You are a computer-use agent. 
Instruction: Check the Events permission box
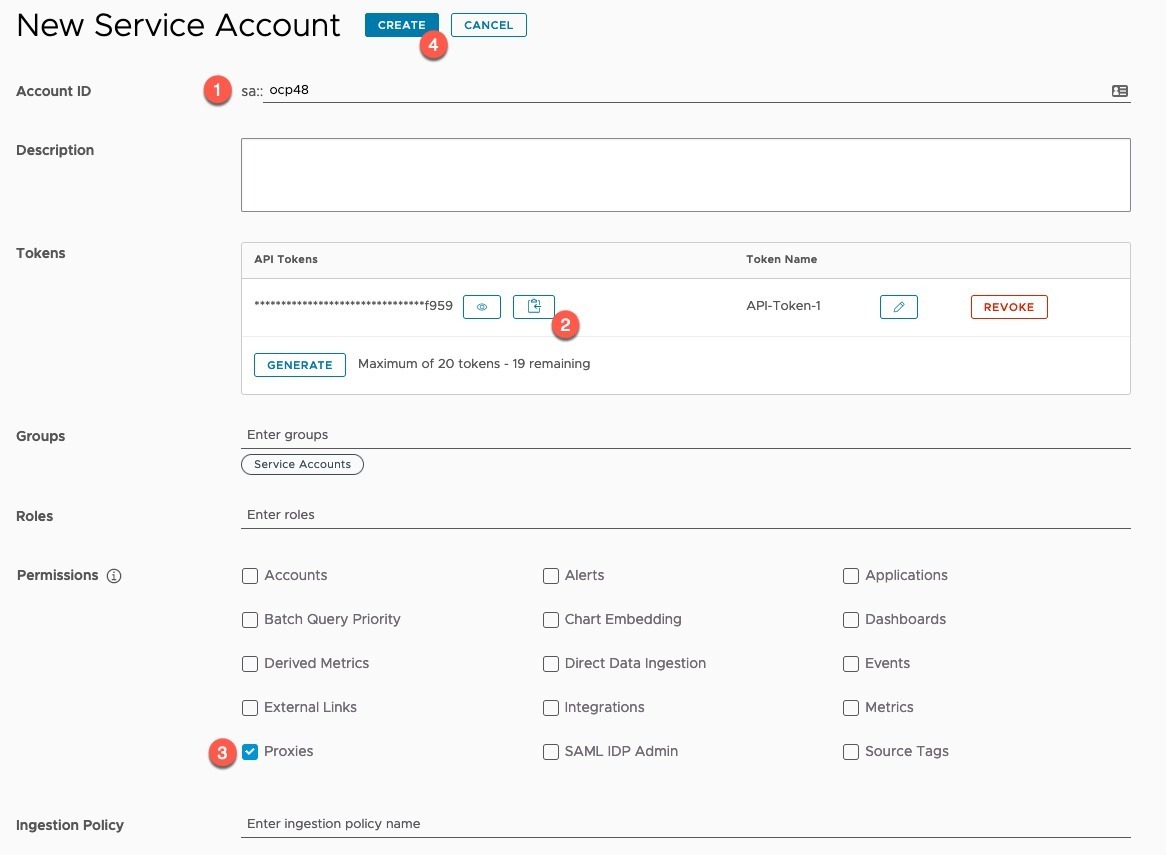[x=851, y=663]
